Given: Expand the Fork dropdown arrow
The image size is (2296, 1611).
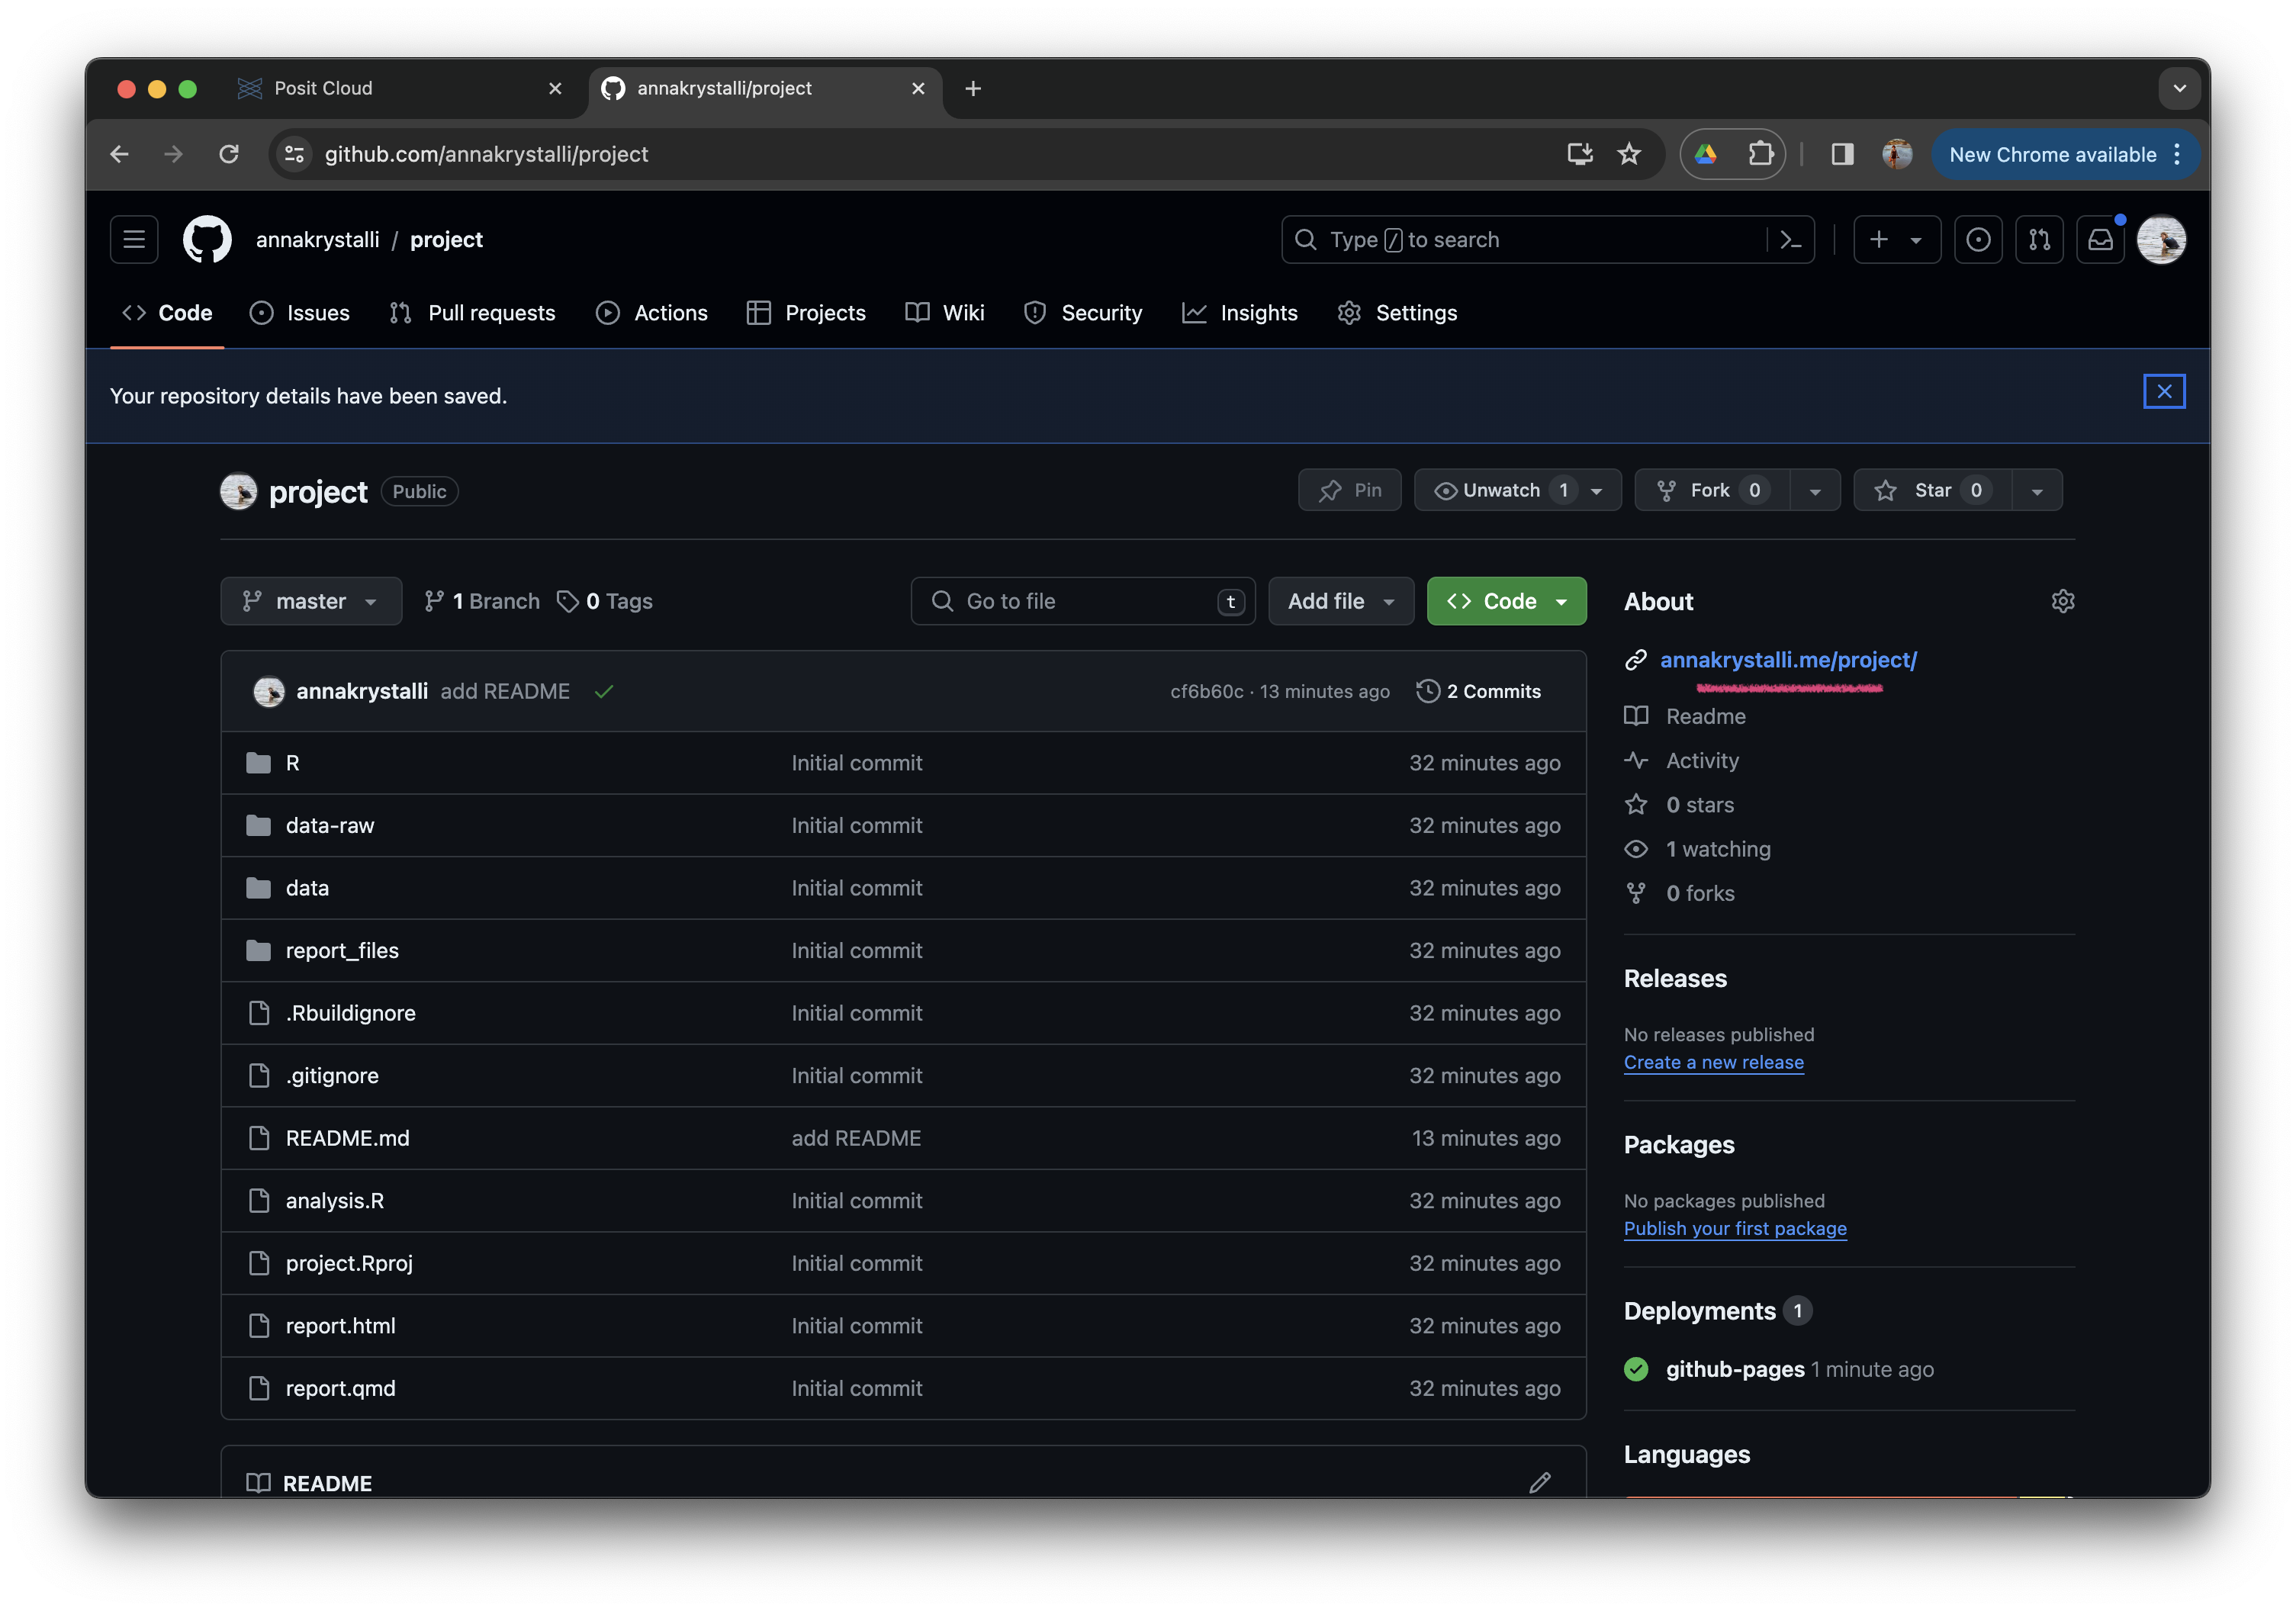Looking at the screenshot, I should point(1815,490).
